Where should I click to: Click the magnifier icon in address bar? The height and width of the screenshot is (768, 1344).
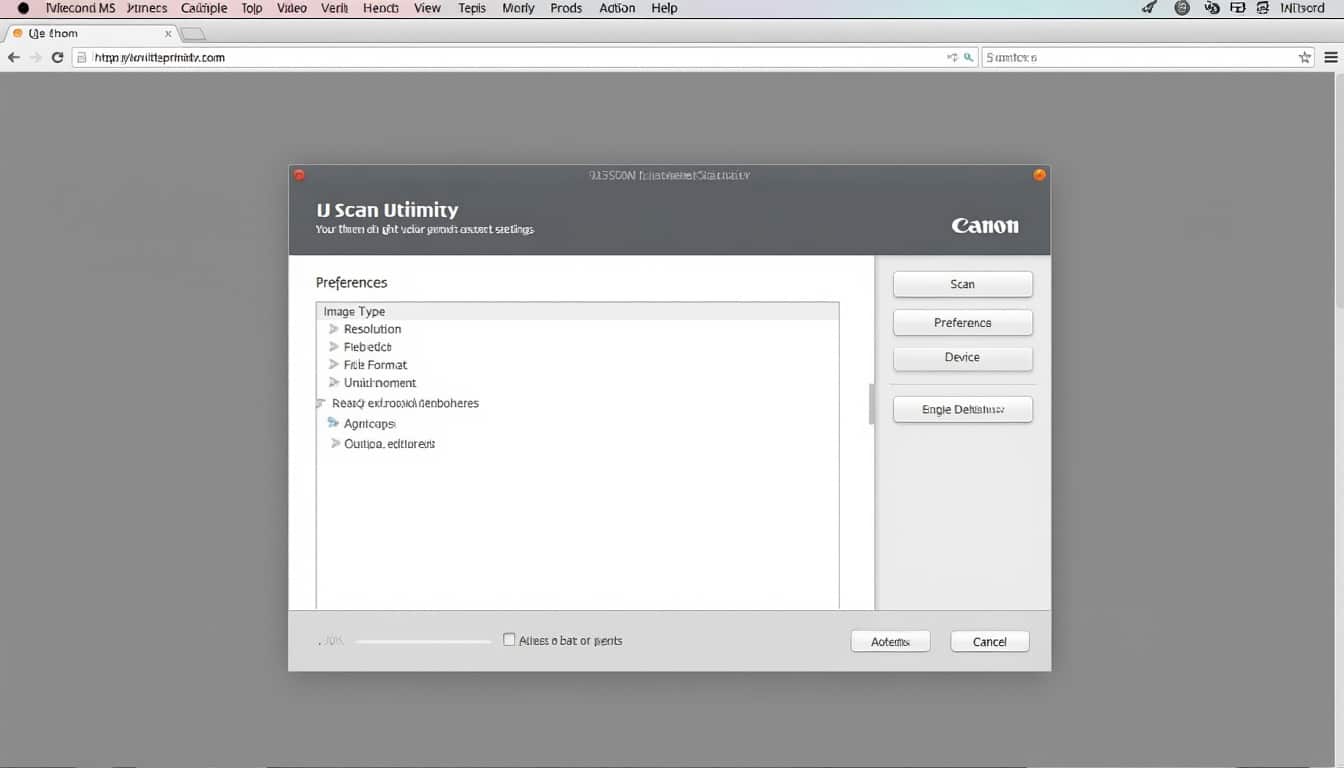(968, 58)
